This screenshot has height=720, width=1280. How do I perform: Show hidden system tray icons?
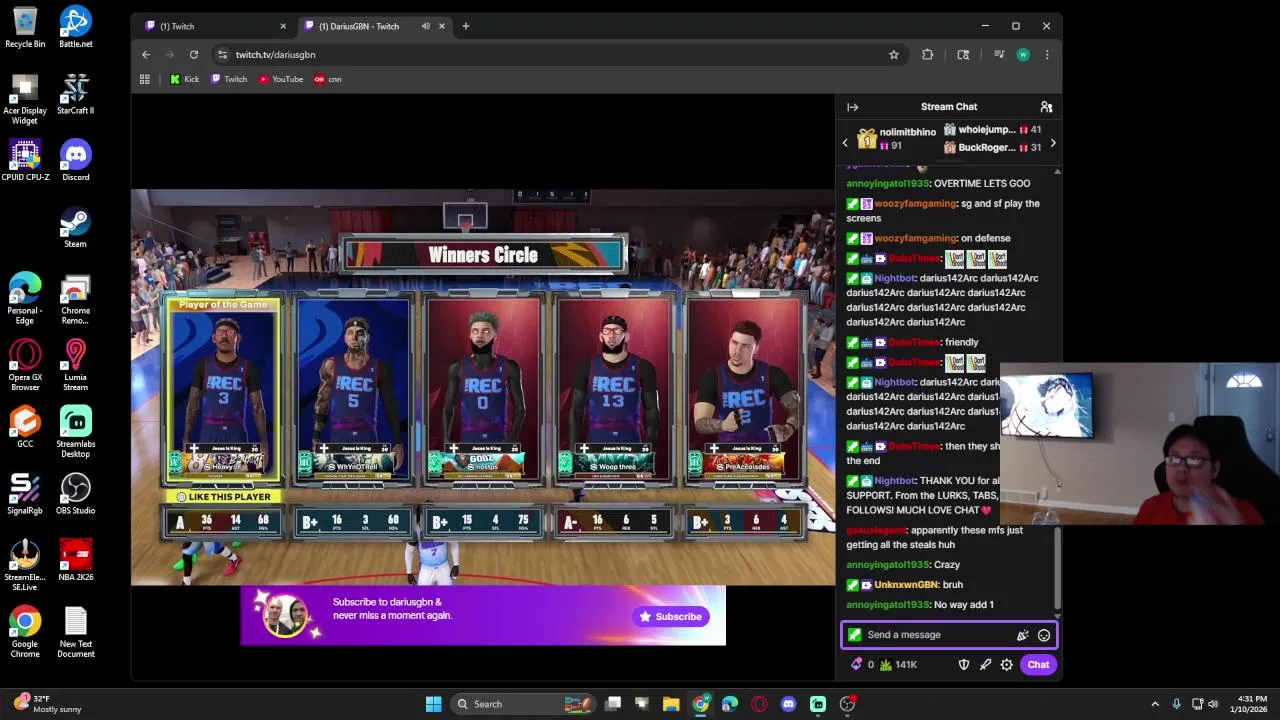pos(1155,704)
